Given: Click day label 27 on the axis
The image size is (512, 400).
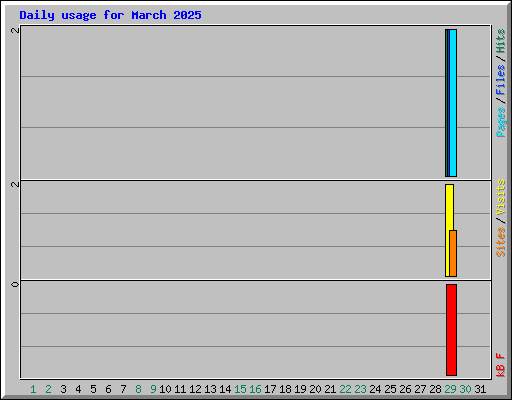Looking at the screenshot, I should tap(420, 389).
